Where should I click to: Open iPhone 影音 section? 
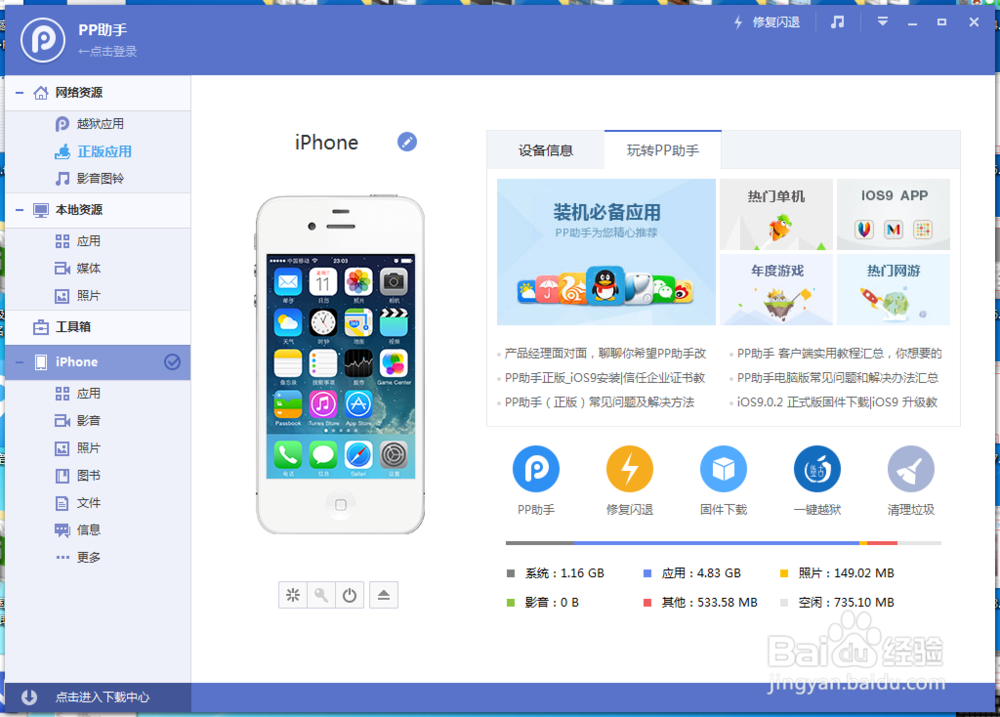(x=78, y=421)
